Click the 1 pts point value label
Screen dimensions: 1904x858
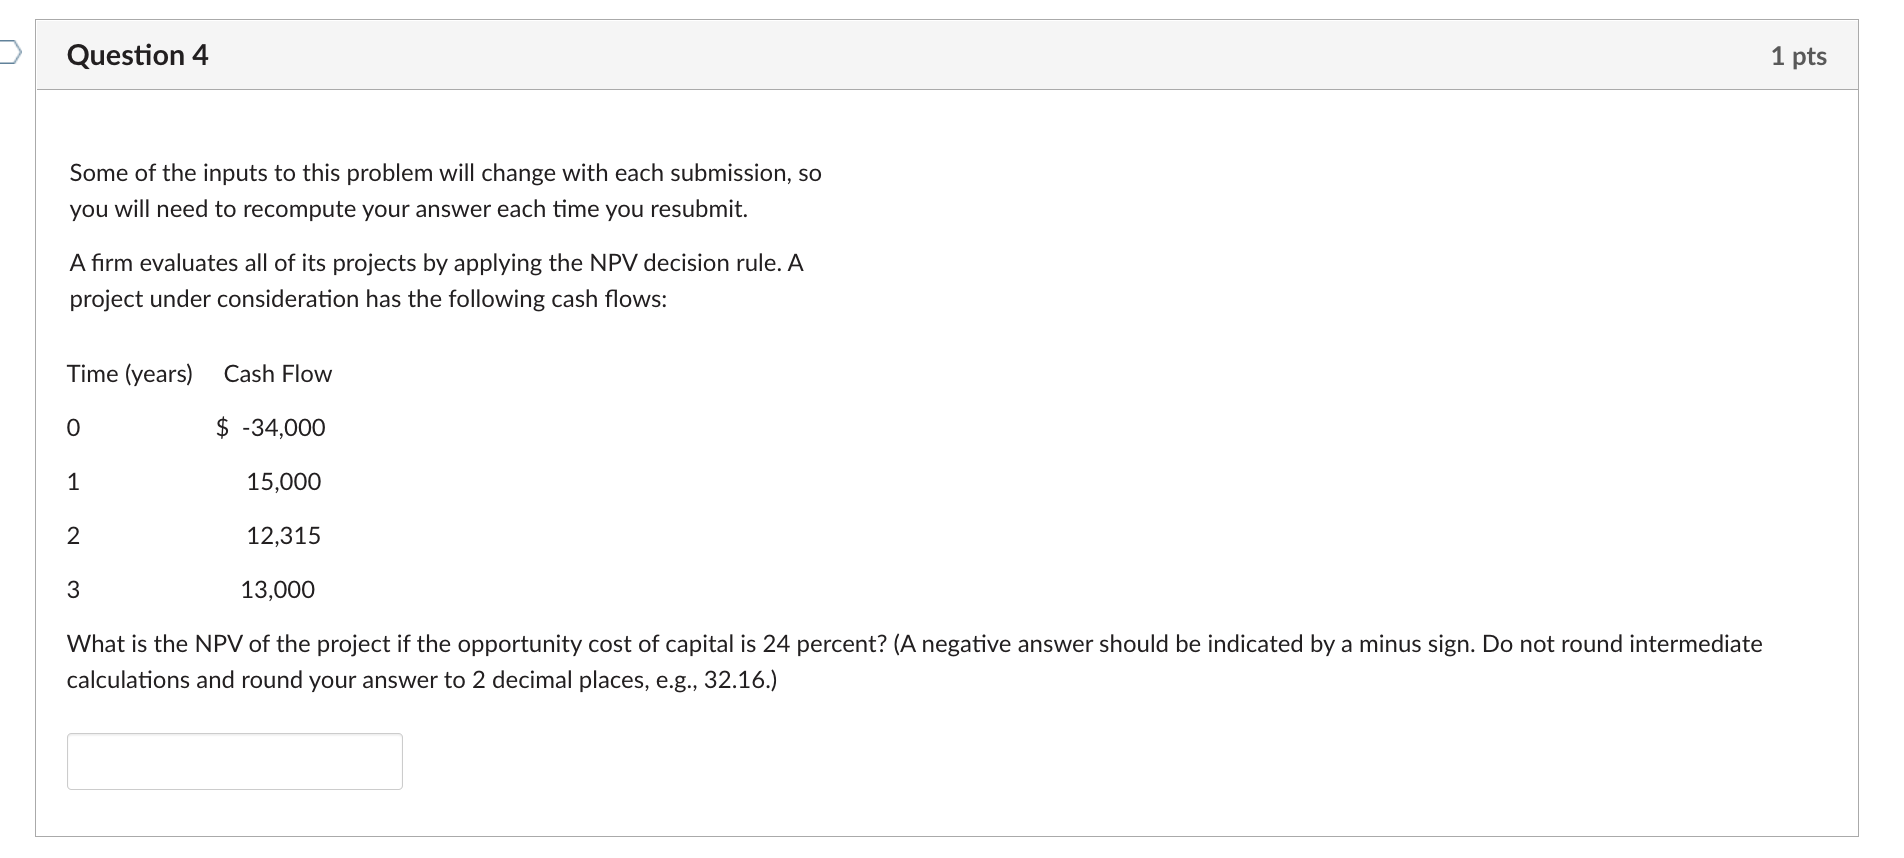[1799, 56]
